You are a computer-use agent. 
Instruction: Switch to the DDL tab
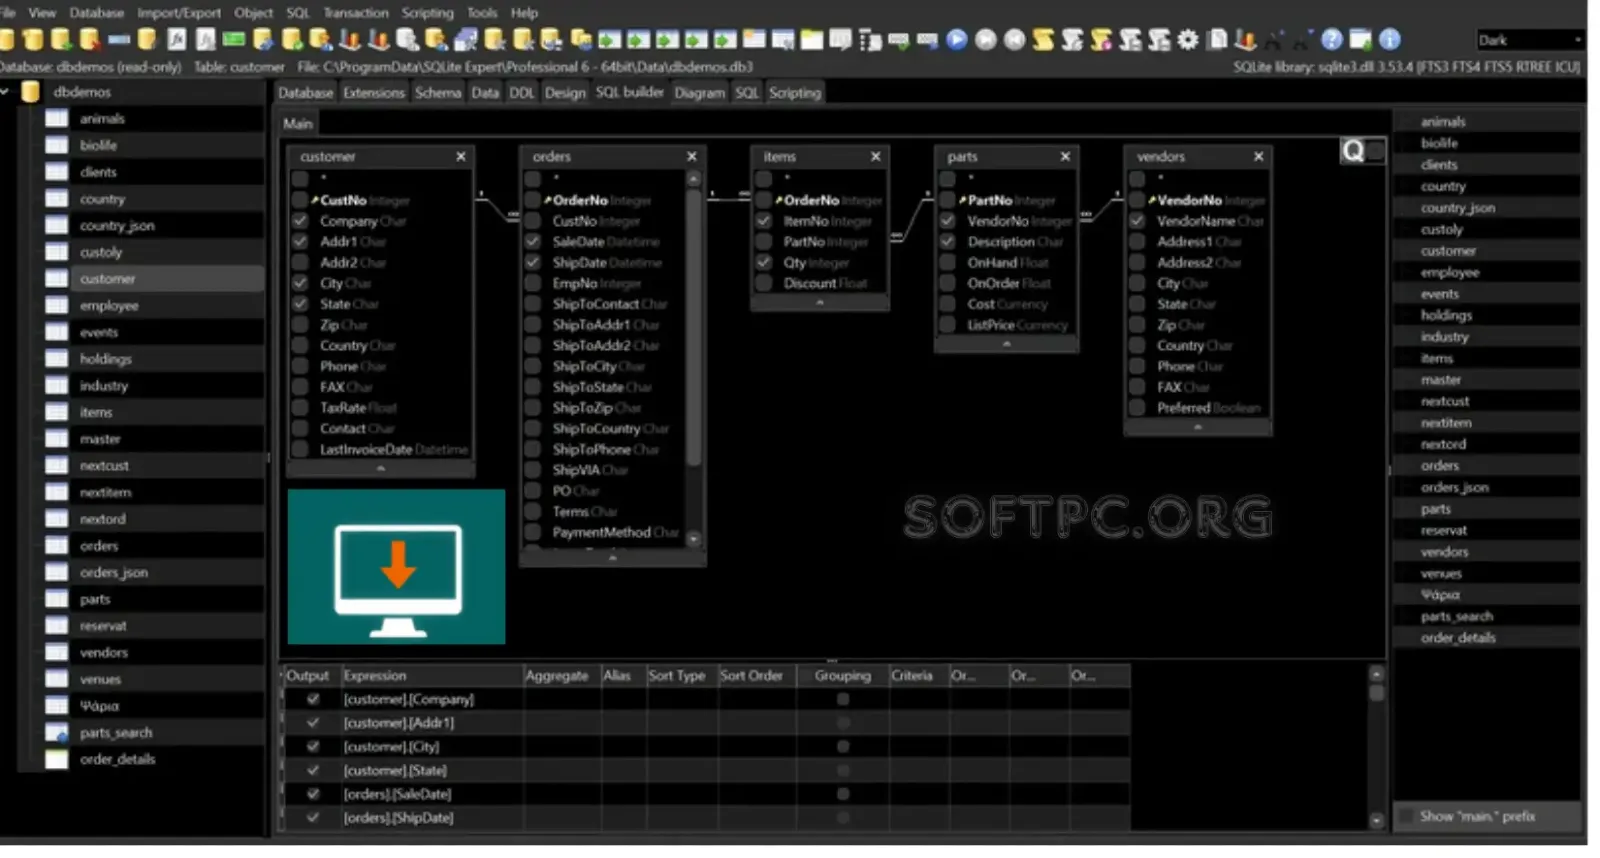click(521, 93)
